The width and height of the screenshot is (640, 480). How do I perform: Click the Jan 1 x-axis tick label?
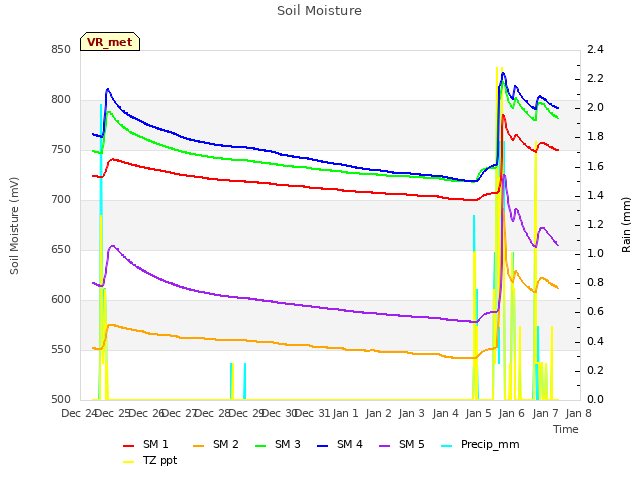345,413
